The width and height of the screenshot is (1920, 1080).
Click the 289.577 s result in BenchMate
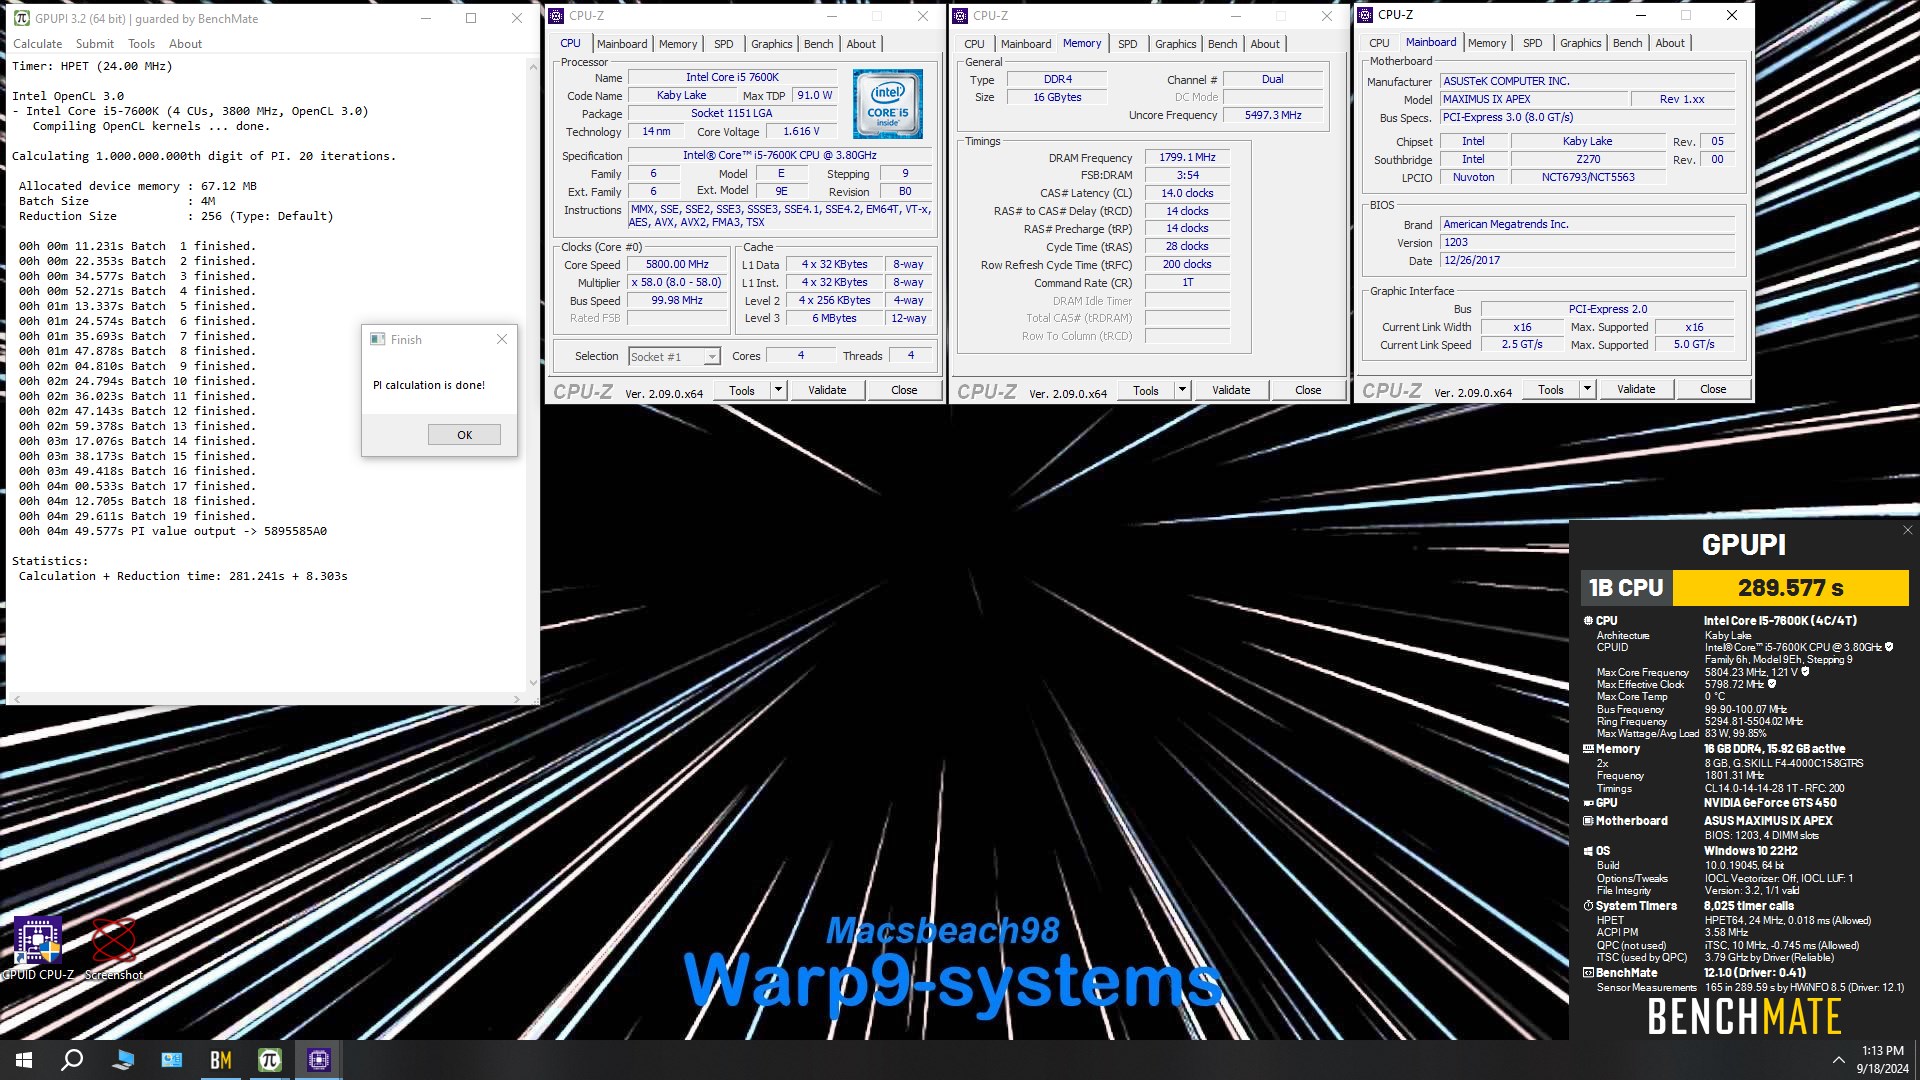pos(1790,588)
